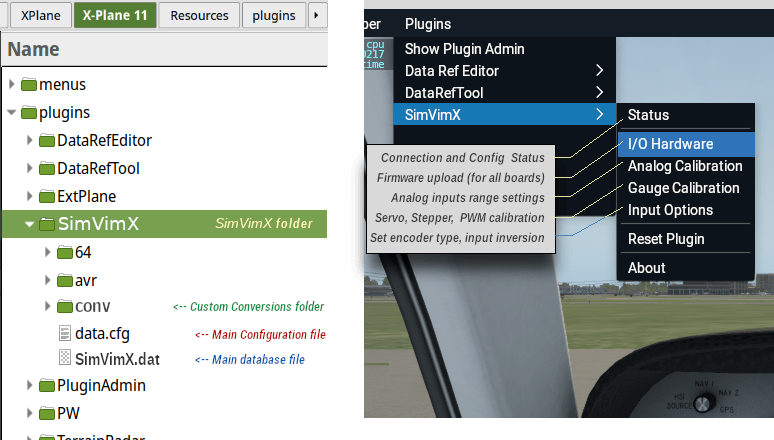This screenshot has height=440, width=774.
Task: Expand the PluginAdmin folder
Action: [x=30, y=385]
